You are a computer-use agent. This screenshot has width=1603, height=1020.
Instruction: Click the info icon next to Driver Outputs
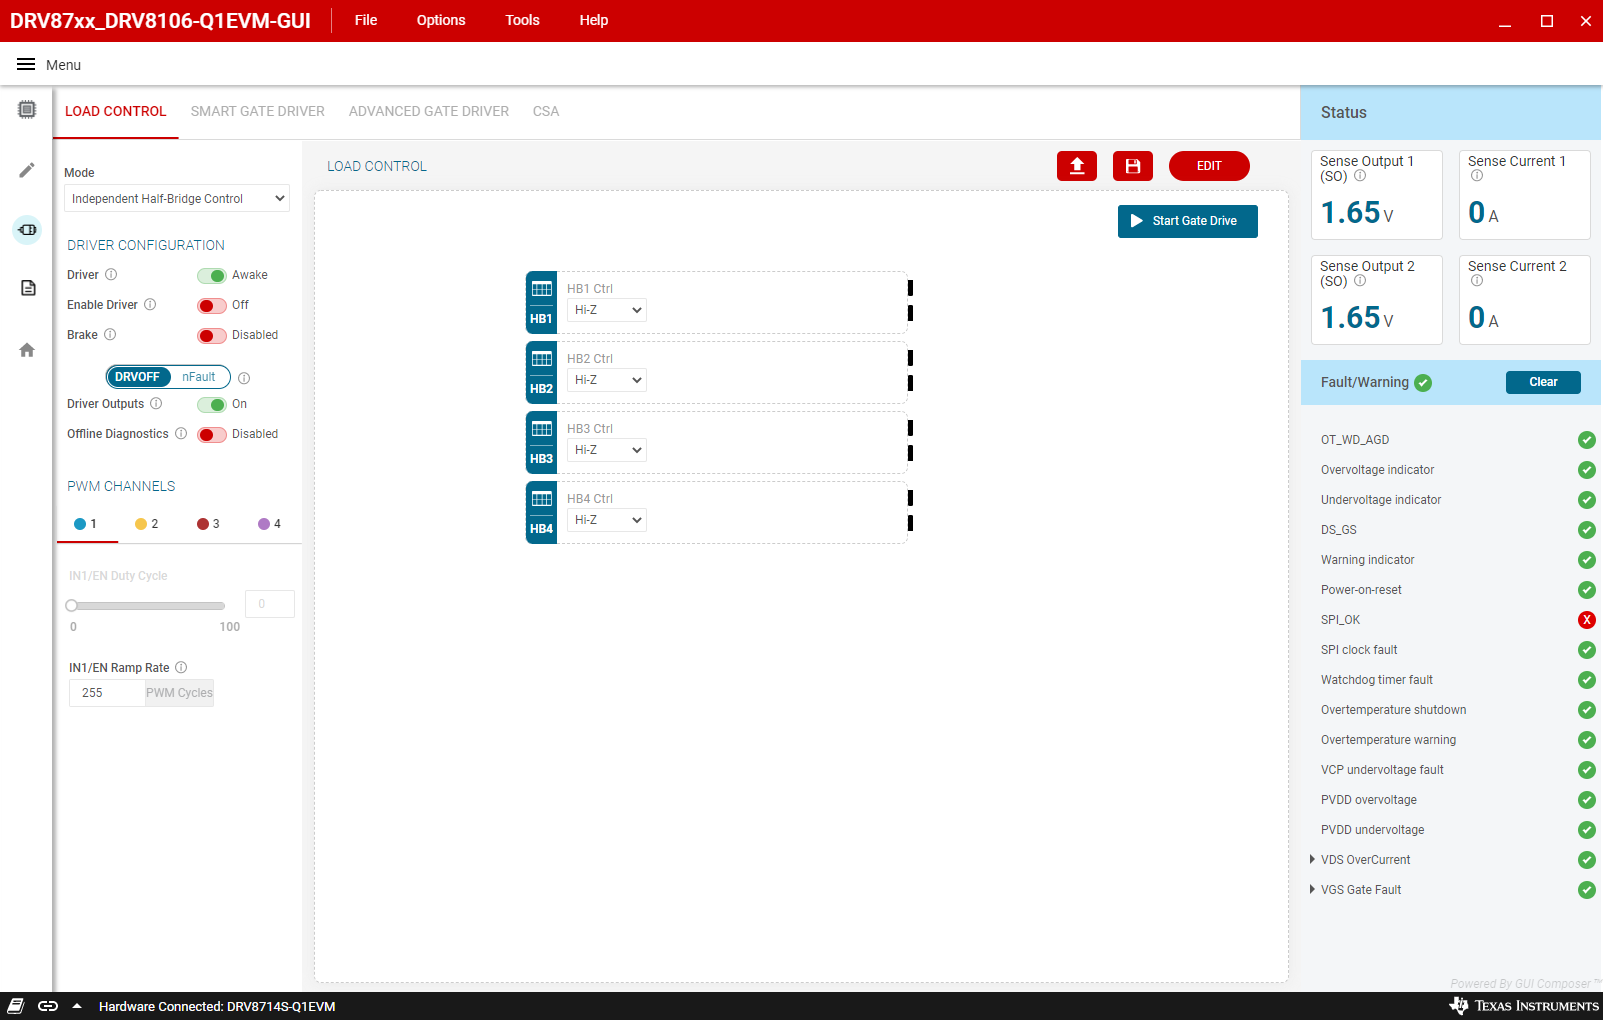point(156,404)
